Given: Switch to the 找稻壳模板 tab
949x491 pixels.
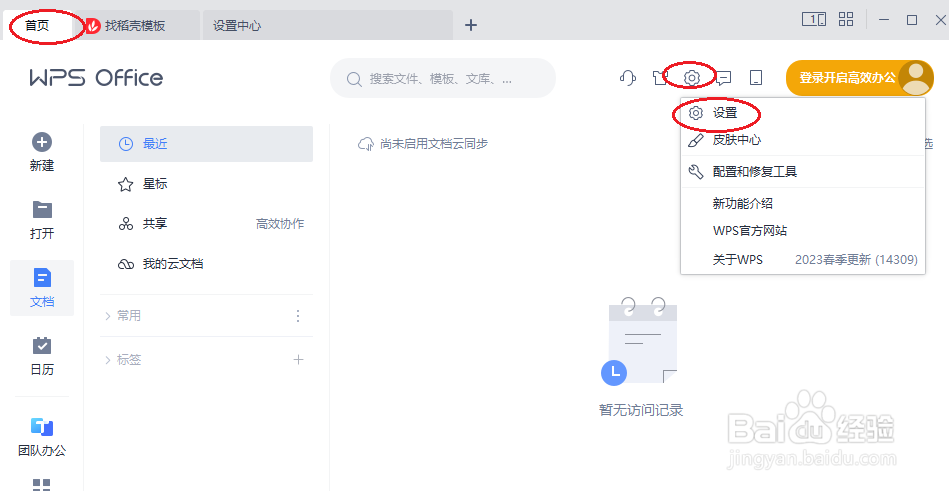Looking at the screenshot, I should pyautogui.click(x=138, y=26).
